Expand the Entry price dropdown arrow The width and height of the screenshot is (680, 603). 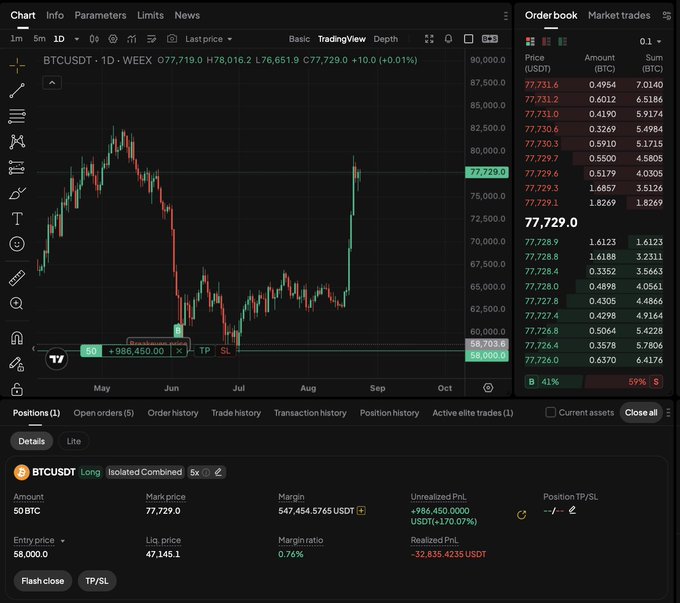point(62,541)
